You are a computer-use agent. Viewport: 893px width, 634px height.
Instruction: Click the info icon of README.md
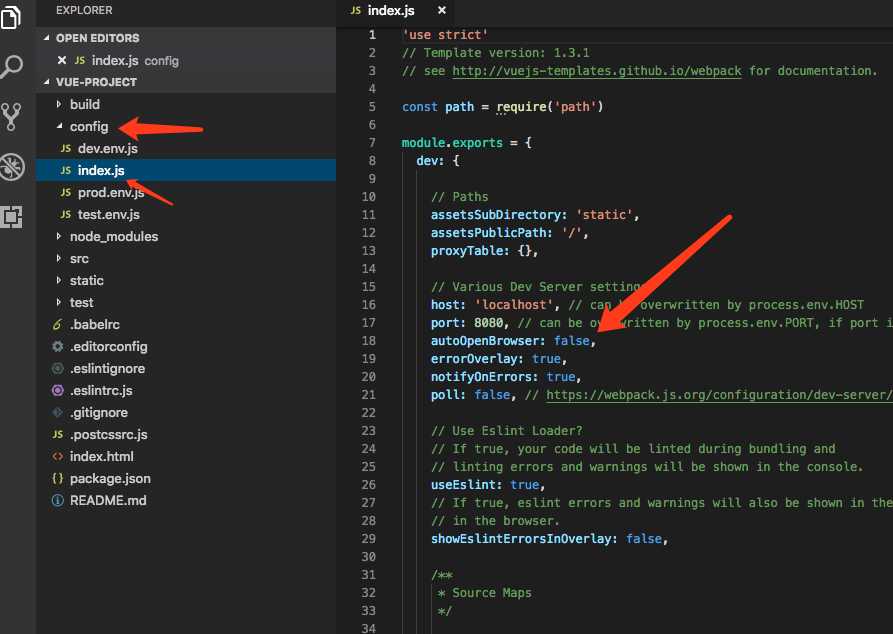[58, 501]
